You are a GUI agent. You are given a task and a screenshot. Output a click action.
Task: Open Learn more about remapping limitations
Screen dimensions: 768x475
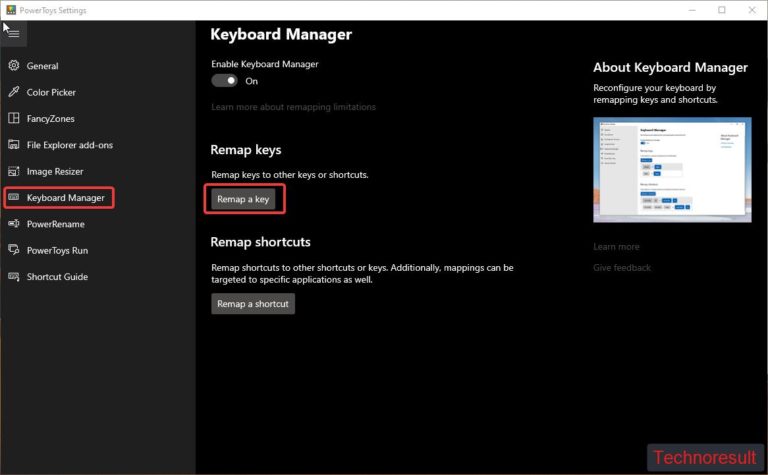point(293,107)
